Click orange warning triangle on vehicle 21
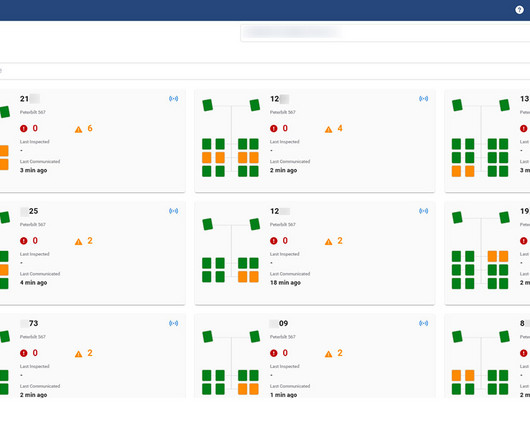The height and width of the screenshot is (442, 530). pyautogui.click(x=78, y=129)
